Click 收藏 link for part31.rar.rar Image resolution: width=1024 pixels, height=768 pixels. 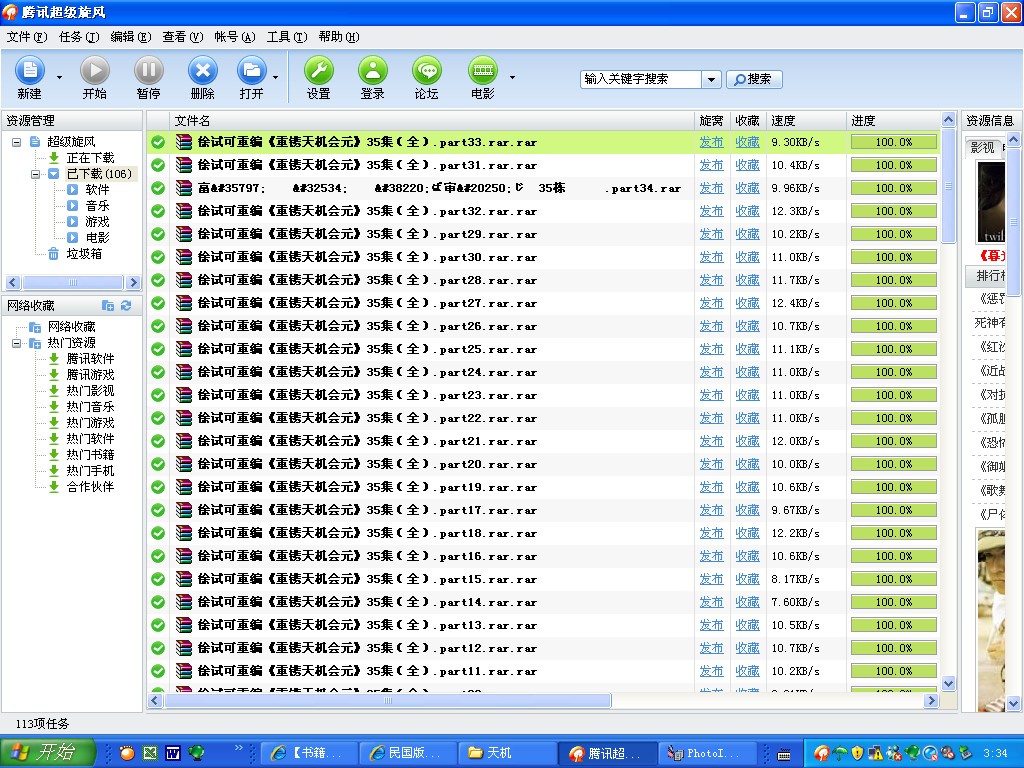(x=747, y=165)
